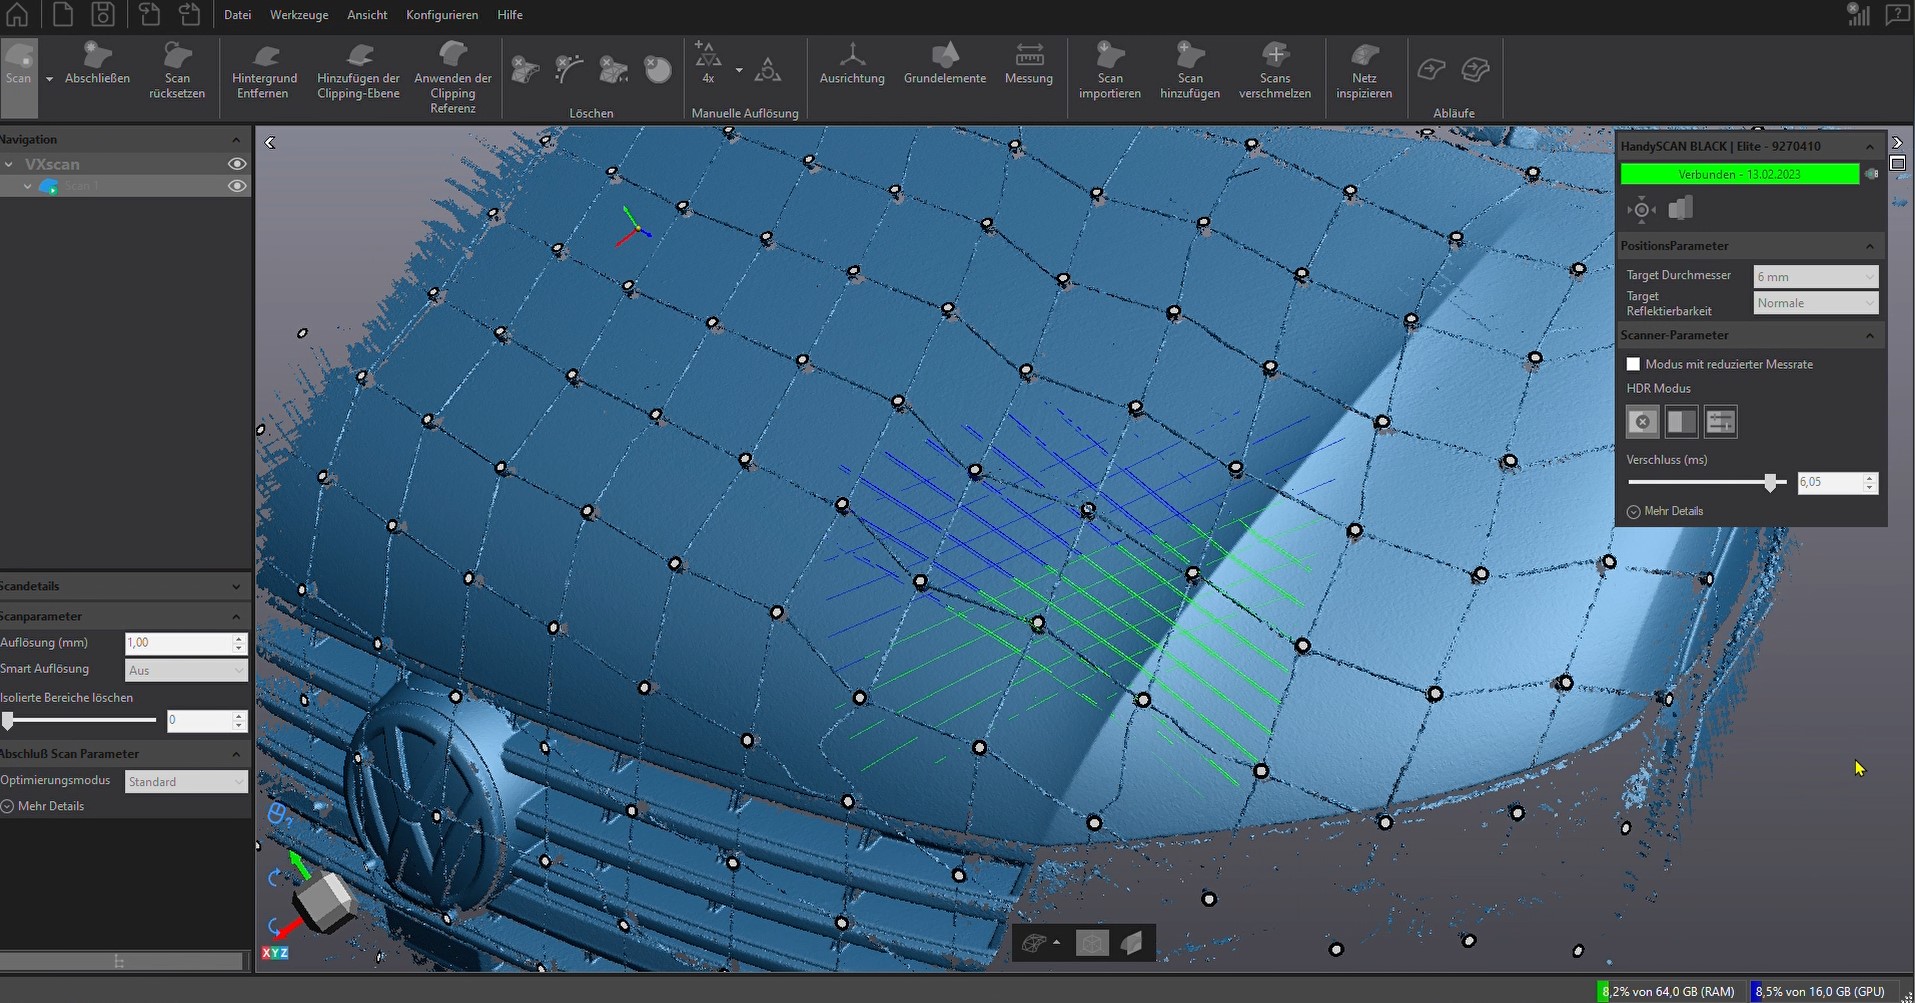This screenshot has height=1003, width=1915.
Task: Expand Mehr Details under Verschluss slider
Action: pos(1672,511)
